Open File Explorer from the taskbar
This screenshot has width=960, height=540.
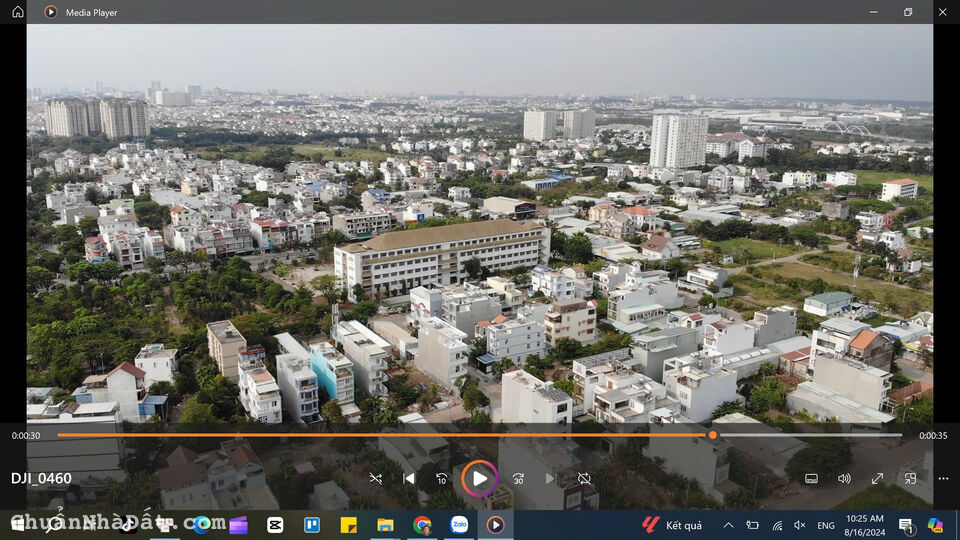click(385, 525)
